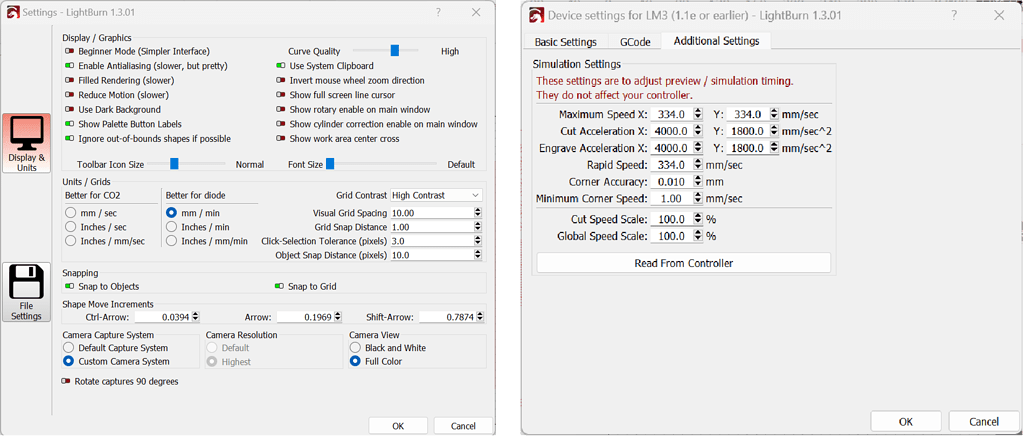Enable Show full screen line cursor
This screenshot has height=438, width=1024.
(281, 95)
